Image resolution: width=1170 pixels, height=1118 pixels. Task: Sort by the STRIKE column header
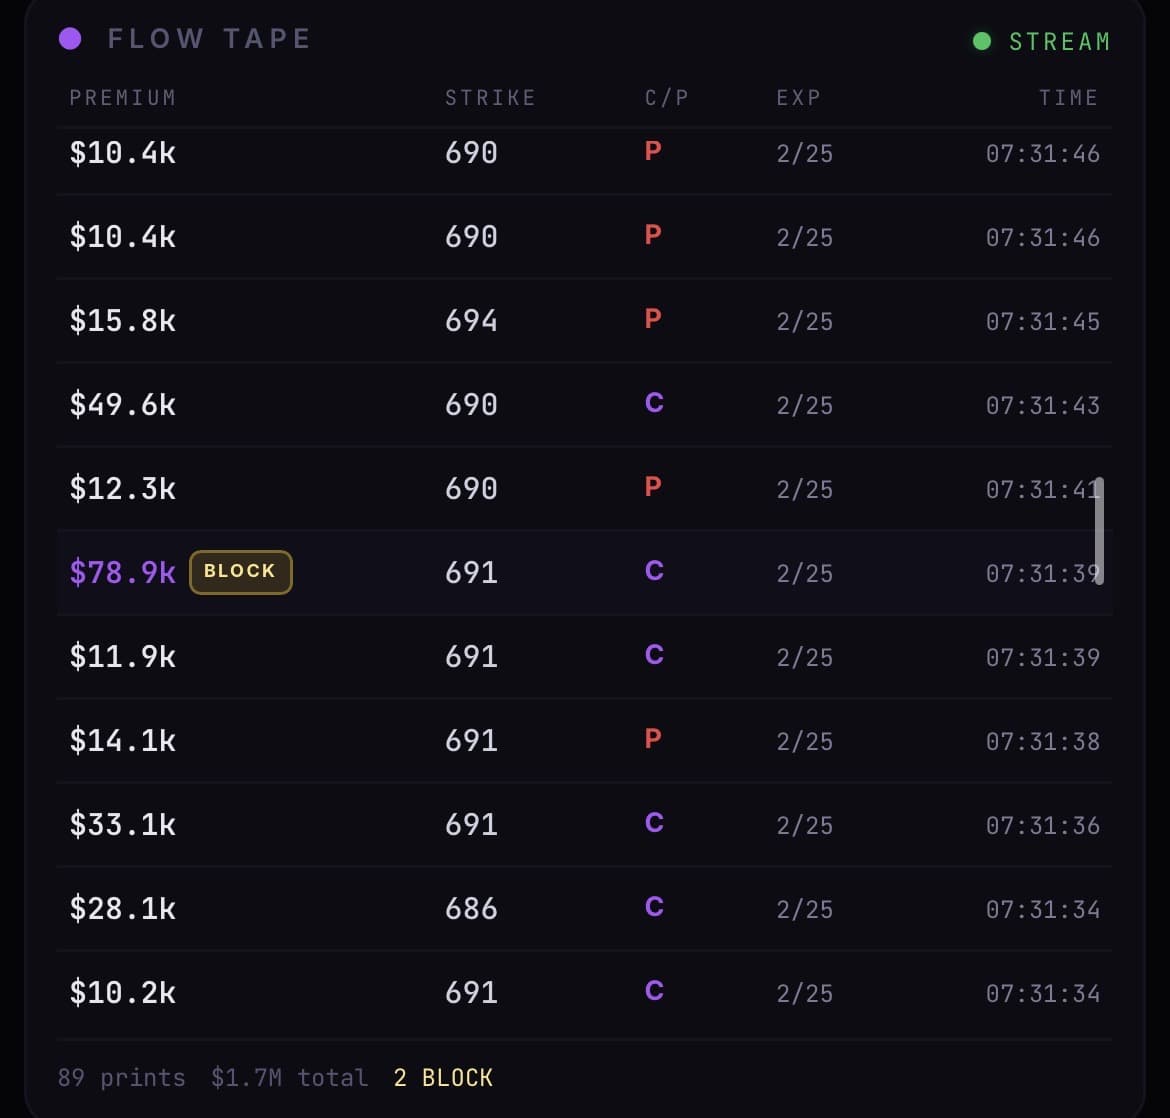[x=490, y=98]
